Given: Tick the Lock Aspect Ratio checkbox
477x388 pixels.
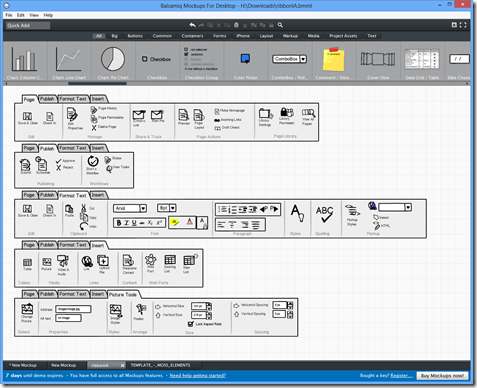Looking at the screenshot, I should 191,324.
